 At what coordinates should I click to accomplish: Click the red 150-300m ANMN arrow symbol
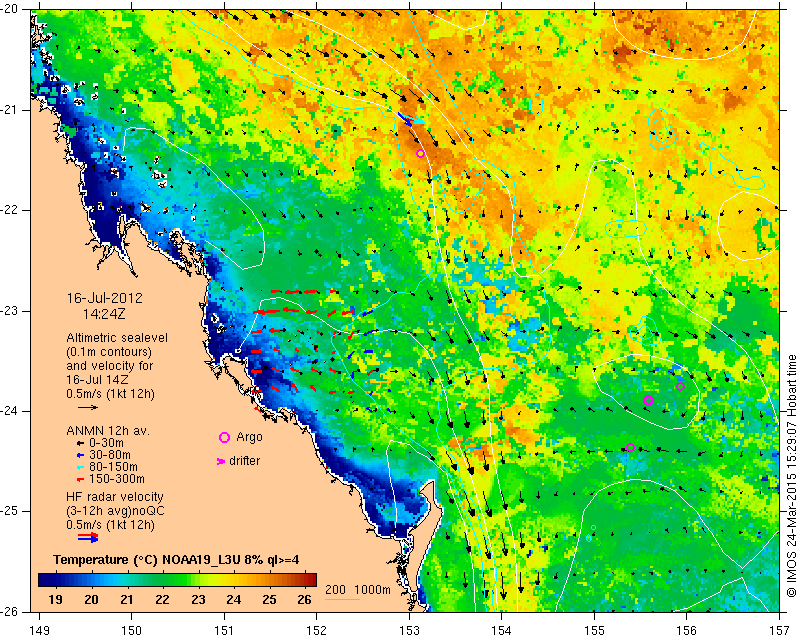point(80,479)
